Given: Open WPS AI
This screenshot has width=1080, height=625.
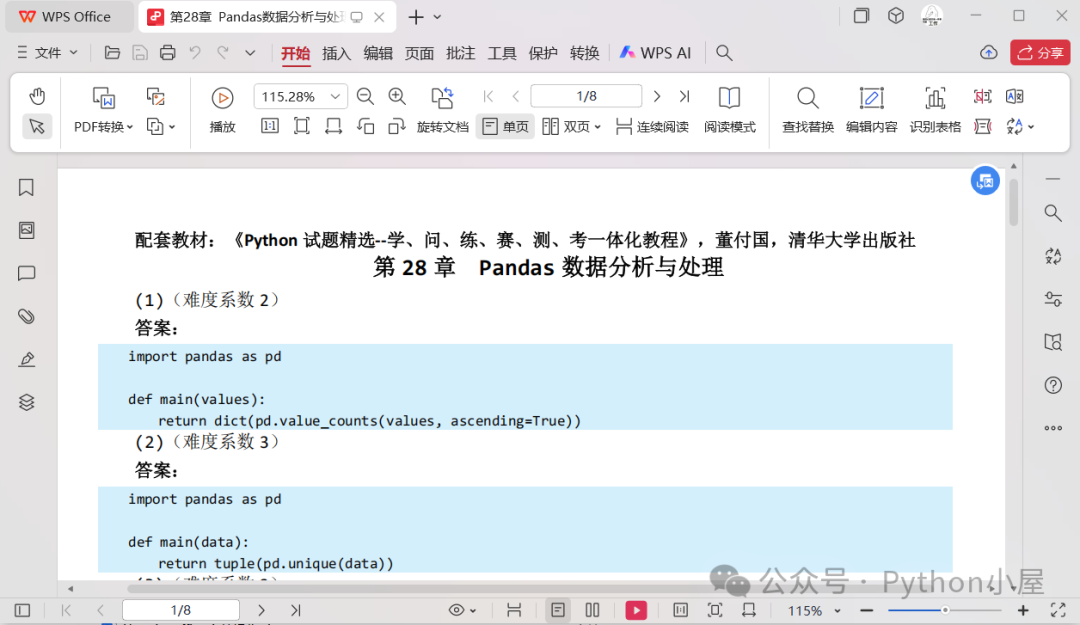Looking at the screenshot, I should pos(655,53).
